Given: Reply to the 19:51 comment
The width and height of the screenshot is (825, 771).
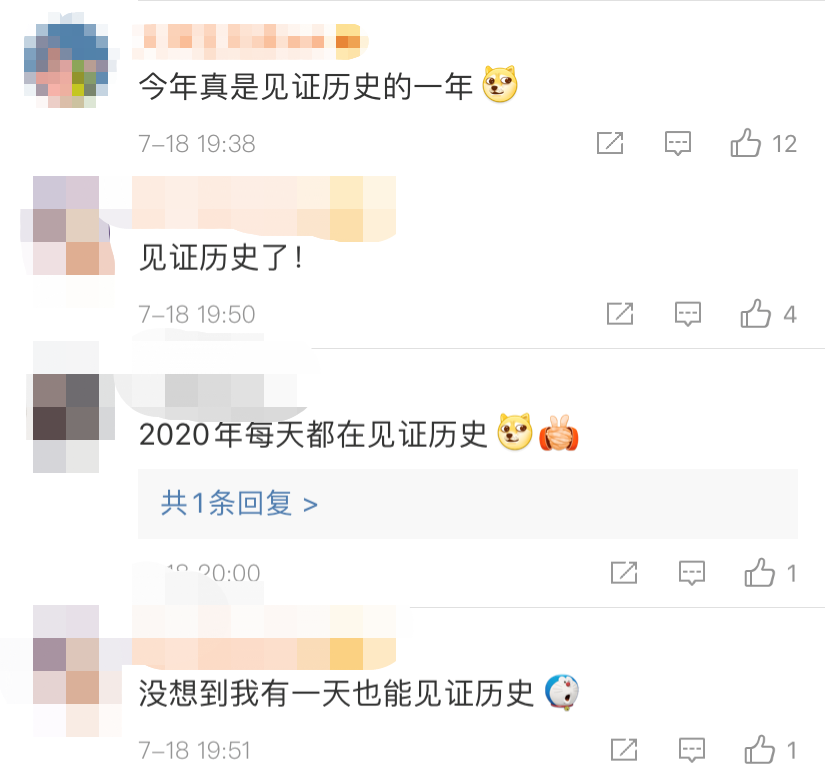Looking at the screenshot, I should coord(691,750).
